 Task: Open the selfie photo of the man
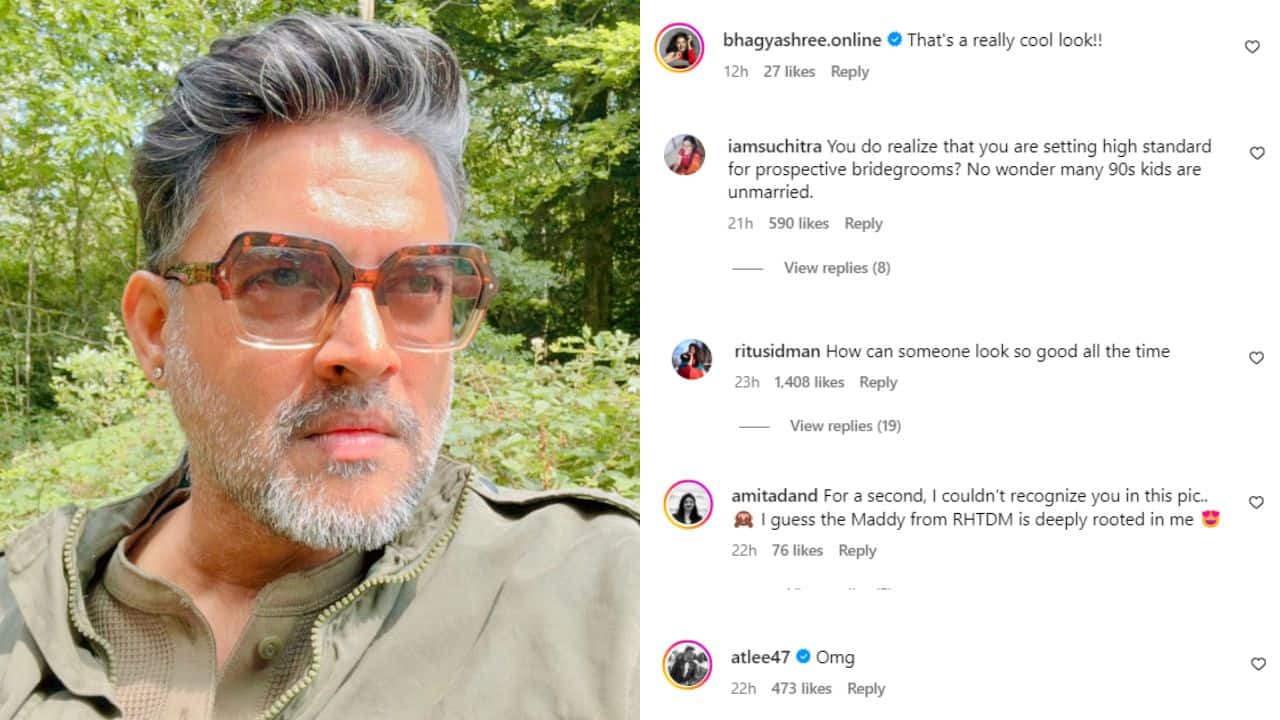(320, 360)
